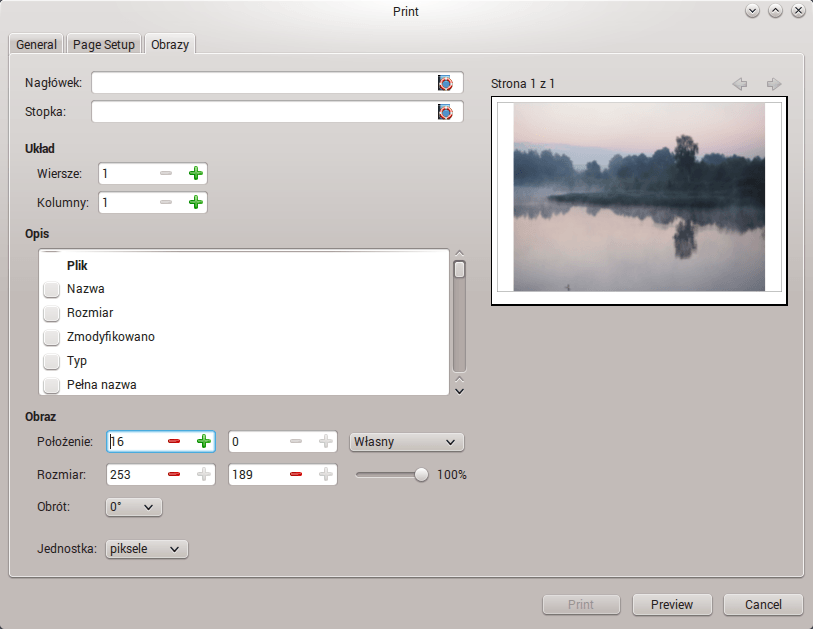Increase vertical Położenie value 0
The height and width of the screenshot is (629, 813).
click(326, 441)
